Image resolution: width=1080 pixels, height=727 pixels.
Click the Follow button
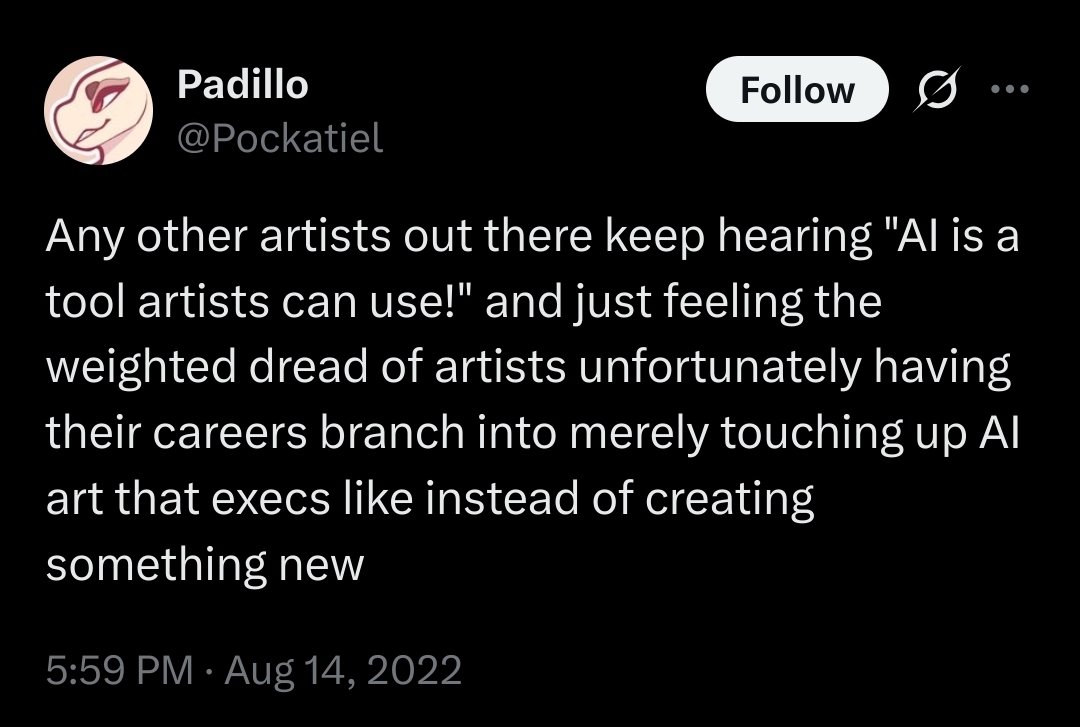[796, 90]
